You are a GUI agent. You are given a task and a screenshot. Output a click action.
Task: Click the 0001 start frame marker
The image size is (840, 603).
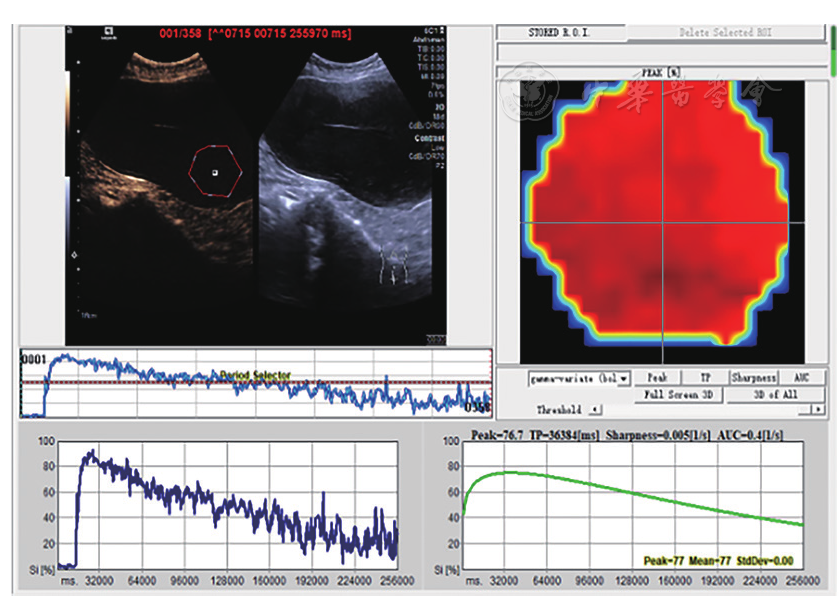pyautogui.click(x=35, y=358)
